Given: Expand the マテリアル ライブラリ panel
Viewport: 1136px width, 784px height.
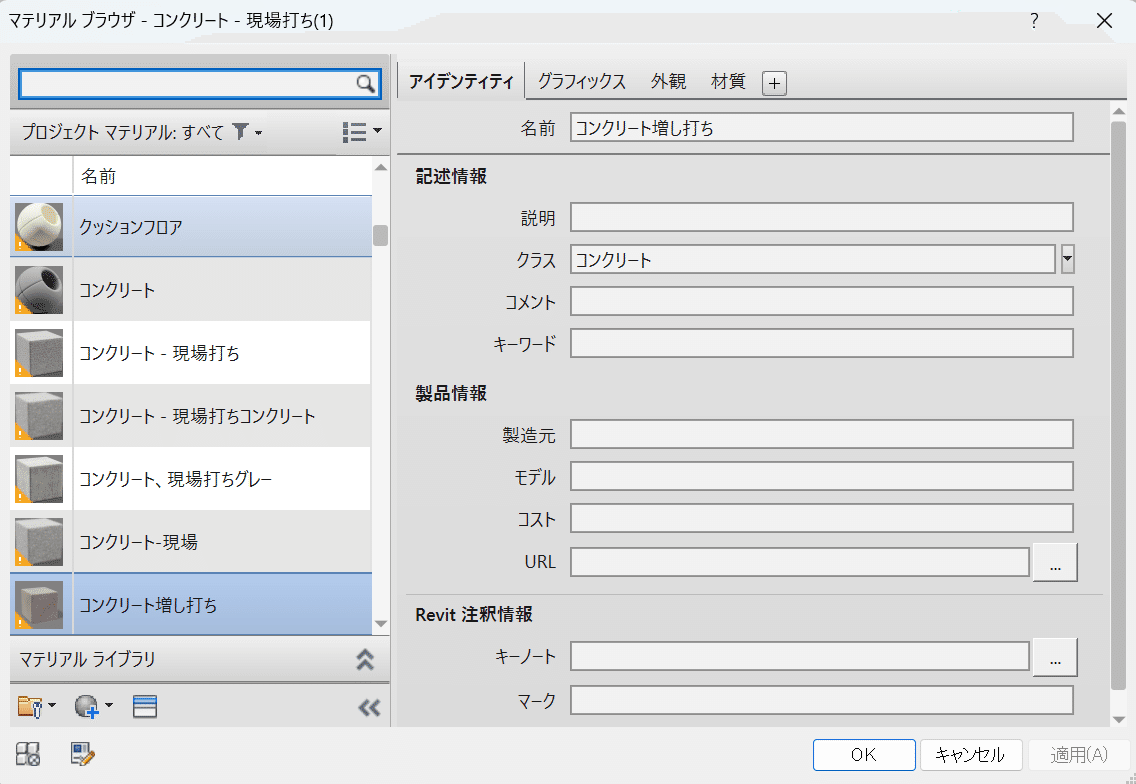Looking at the screenshot, I should [x=365, y=659].
